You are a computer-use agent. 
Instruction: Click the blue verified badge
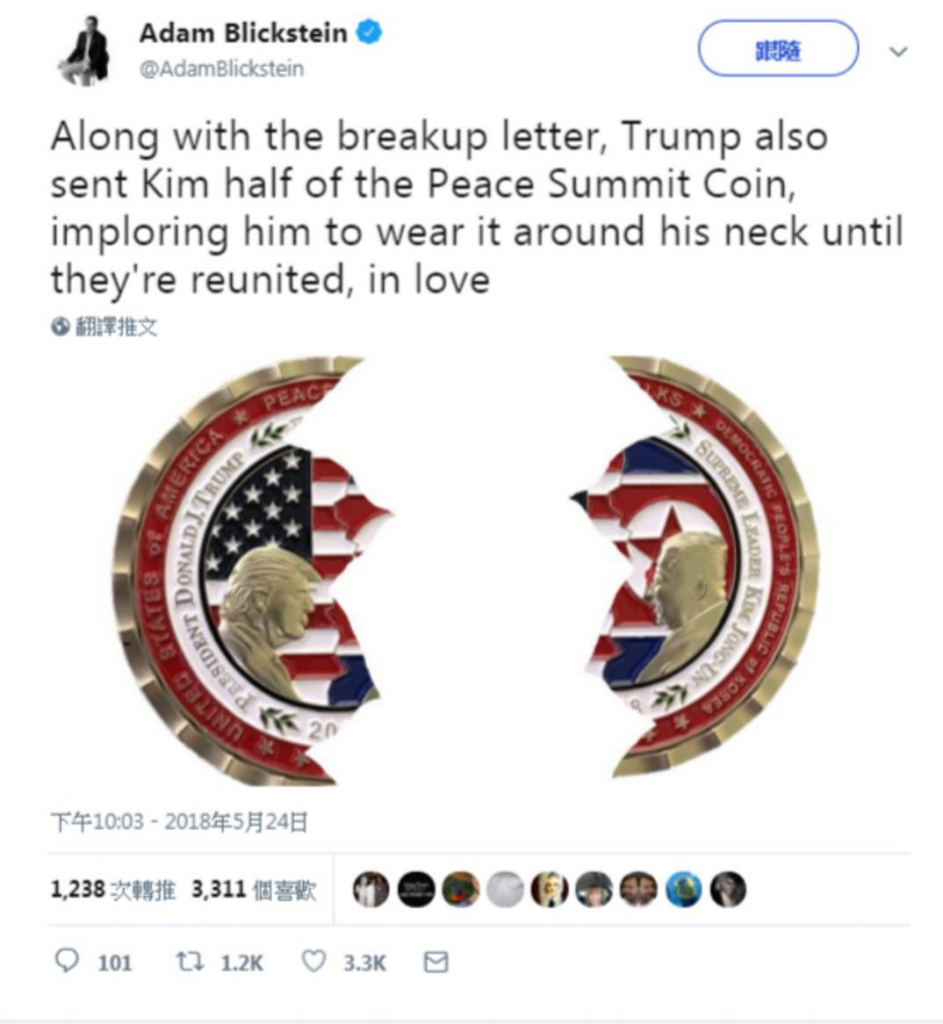coord(369,32)
